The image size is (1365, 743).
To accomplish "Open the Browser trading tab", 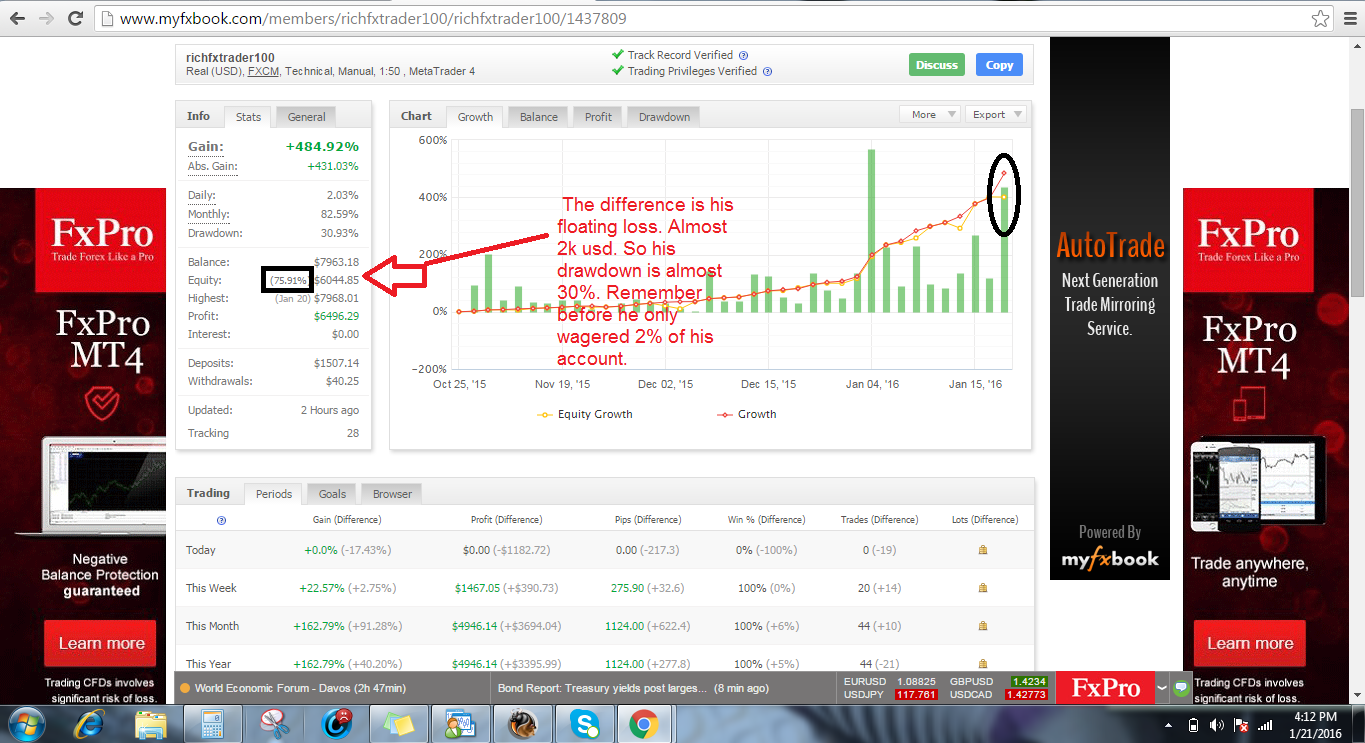I will 392,494.
